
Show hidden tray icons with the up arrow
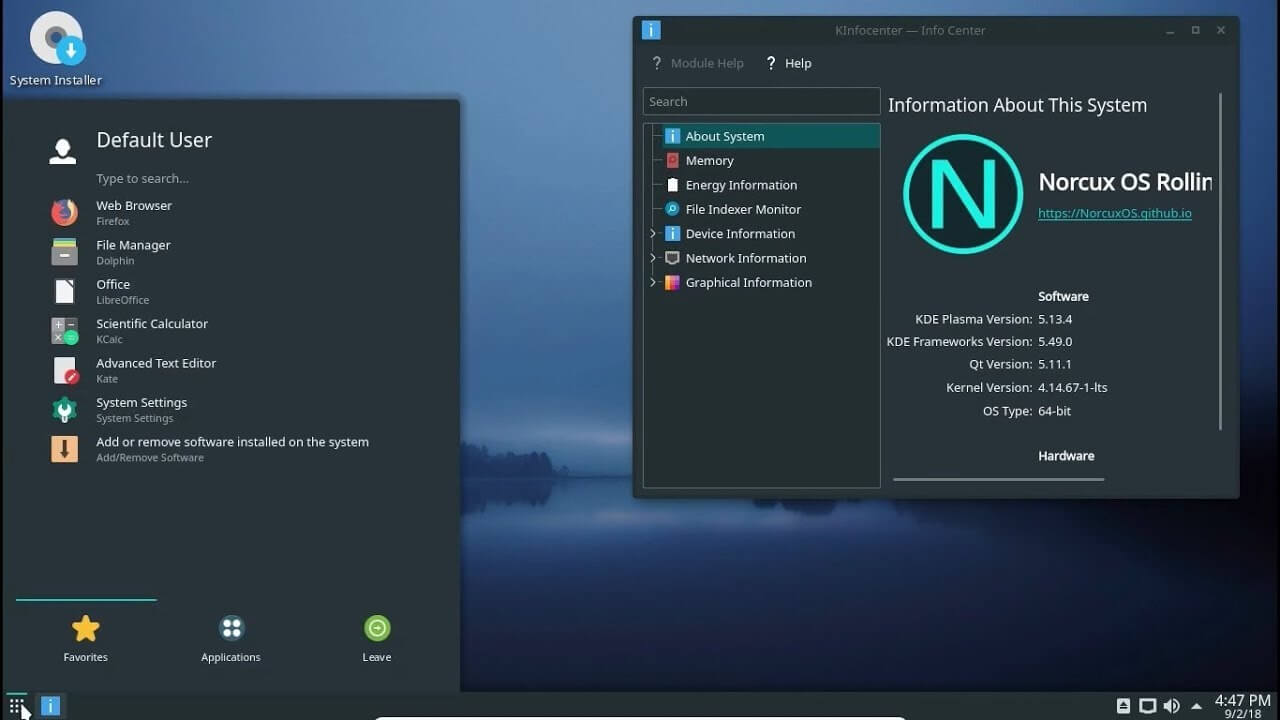1196,706
